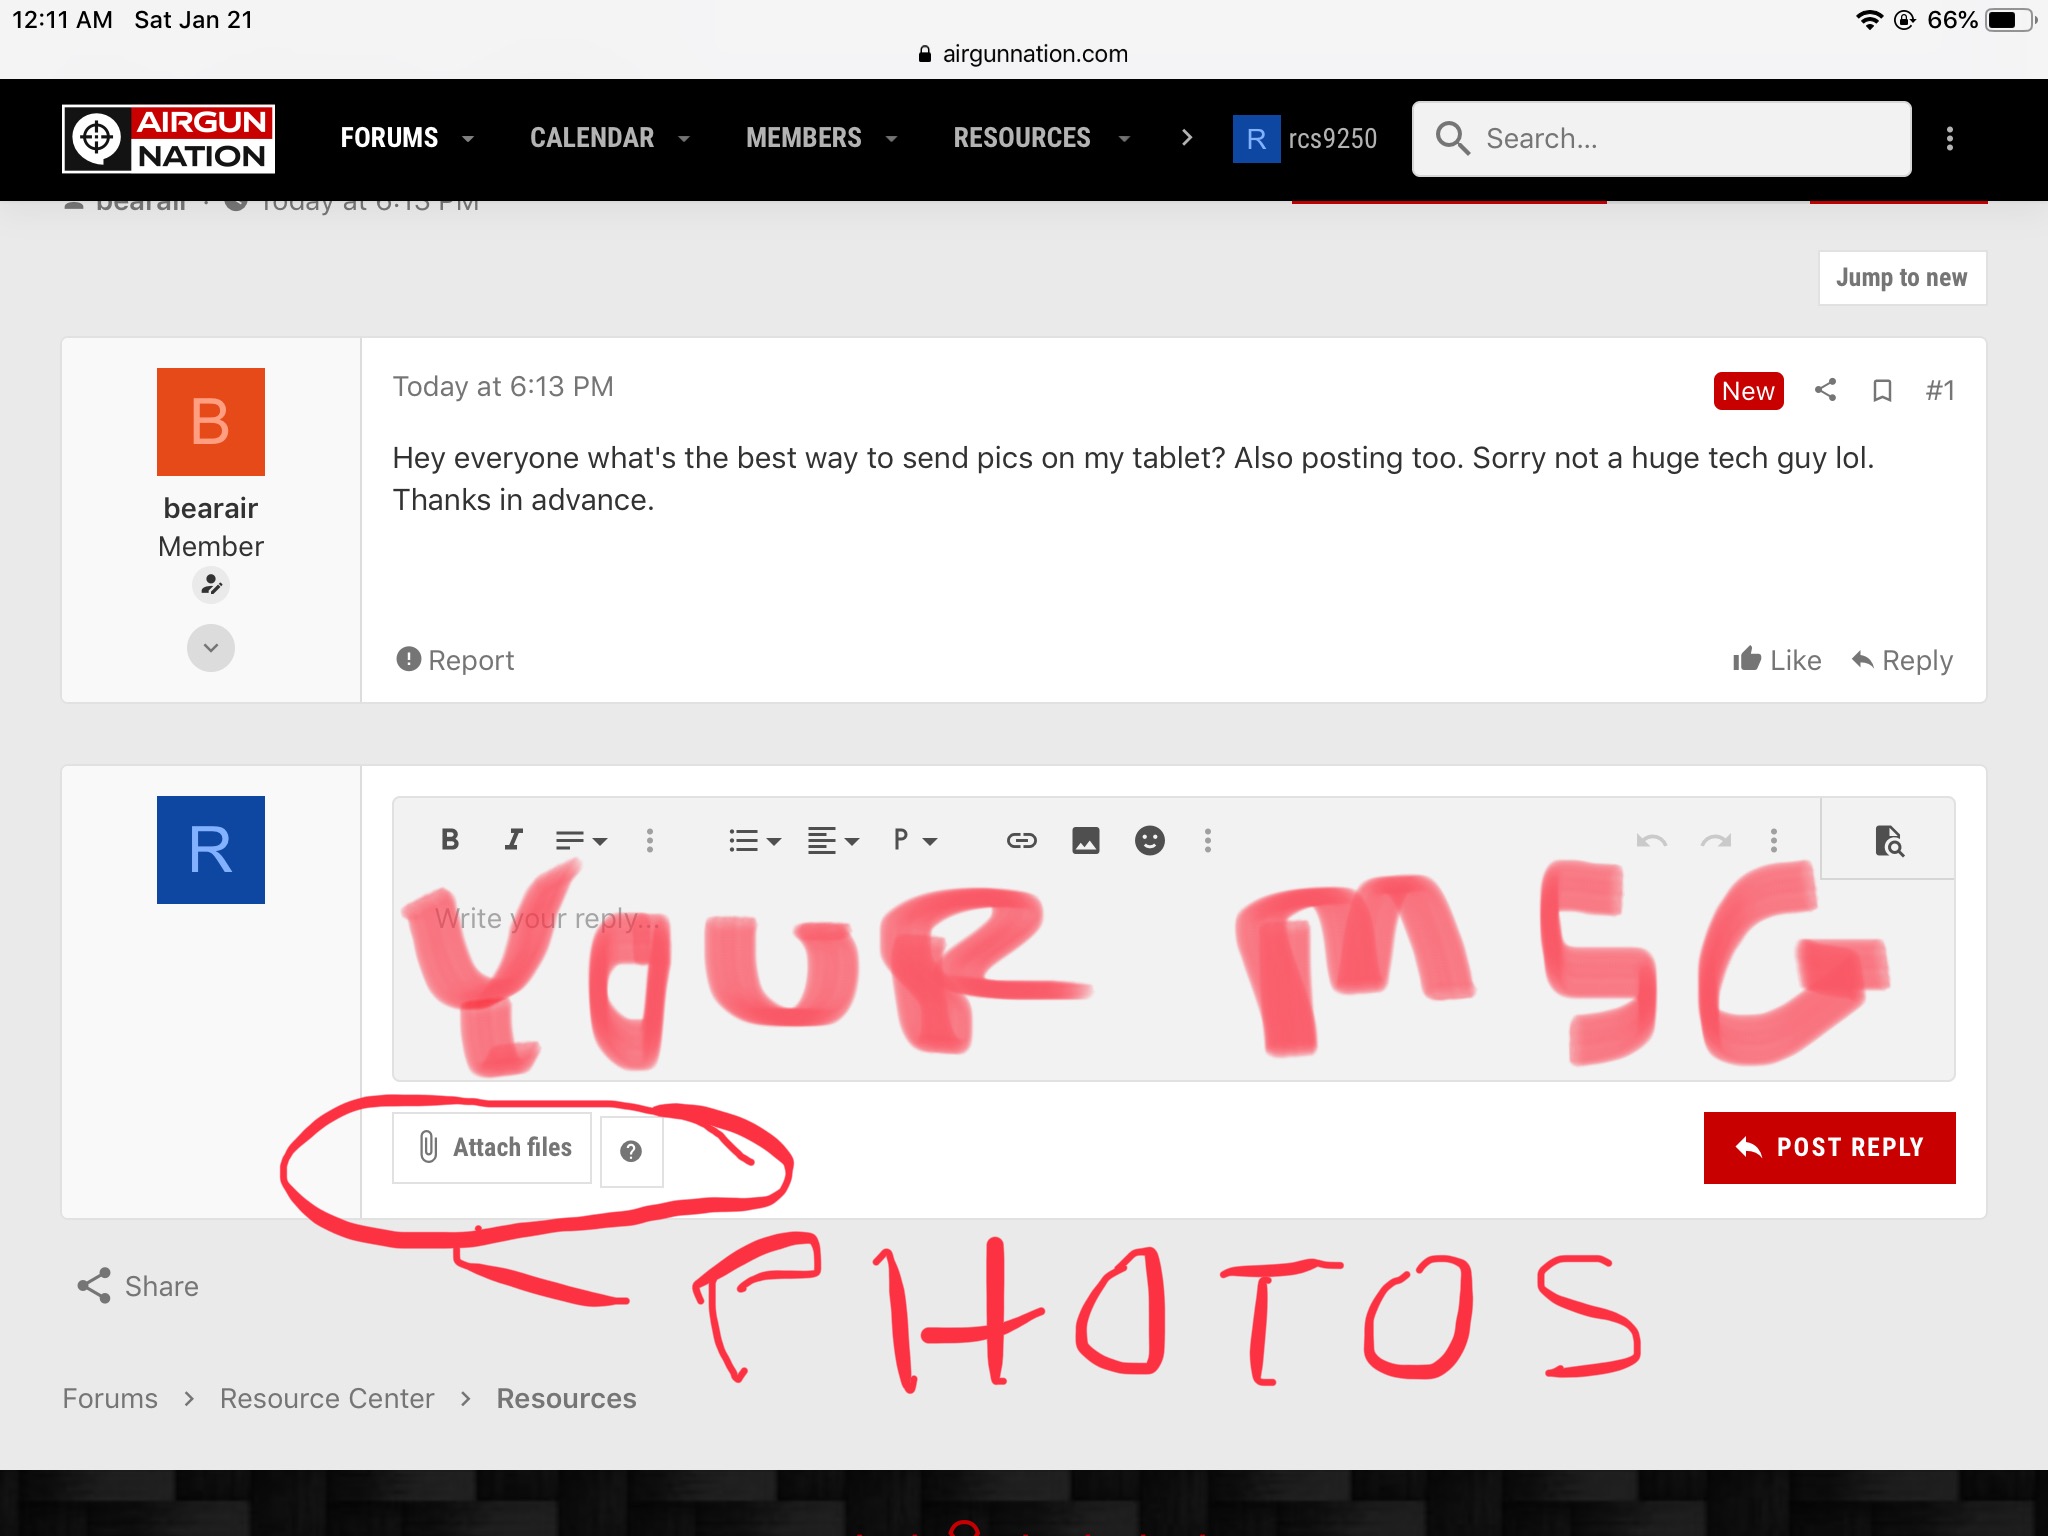The height and width of the screenshot is (1536, 2048).
Task: Click the undo arrow in the editor
Action: pos(1651,840)
